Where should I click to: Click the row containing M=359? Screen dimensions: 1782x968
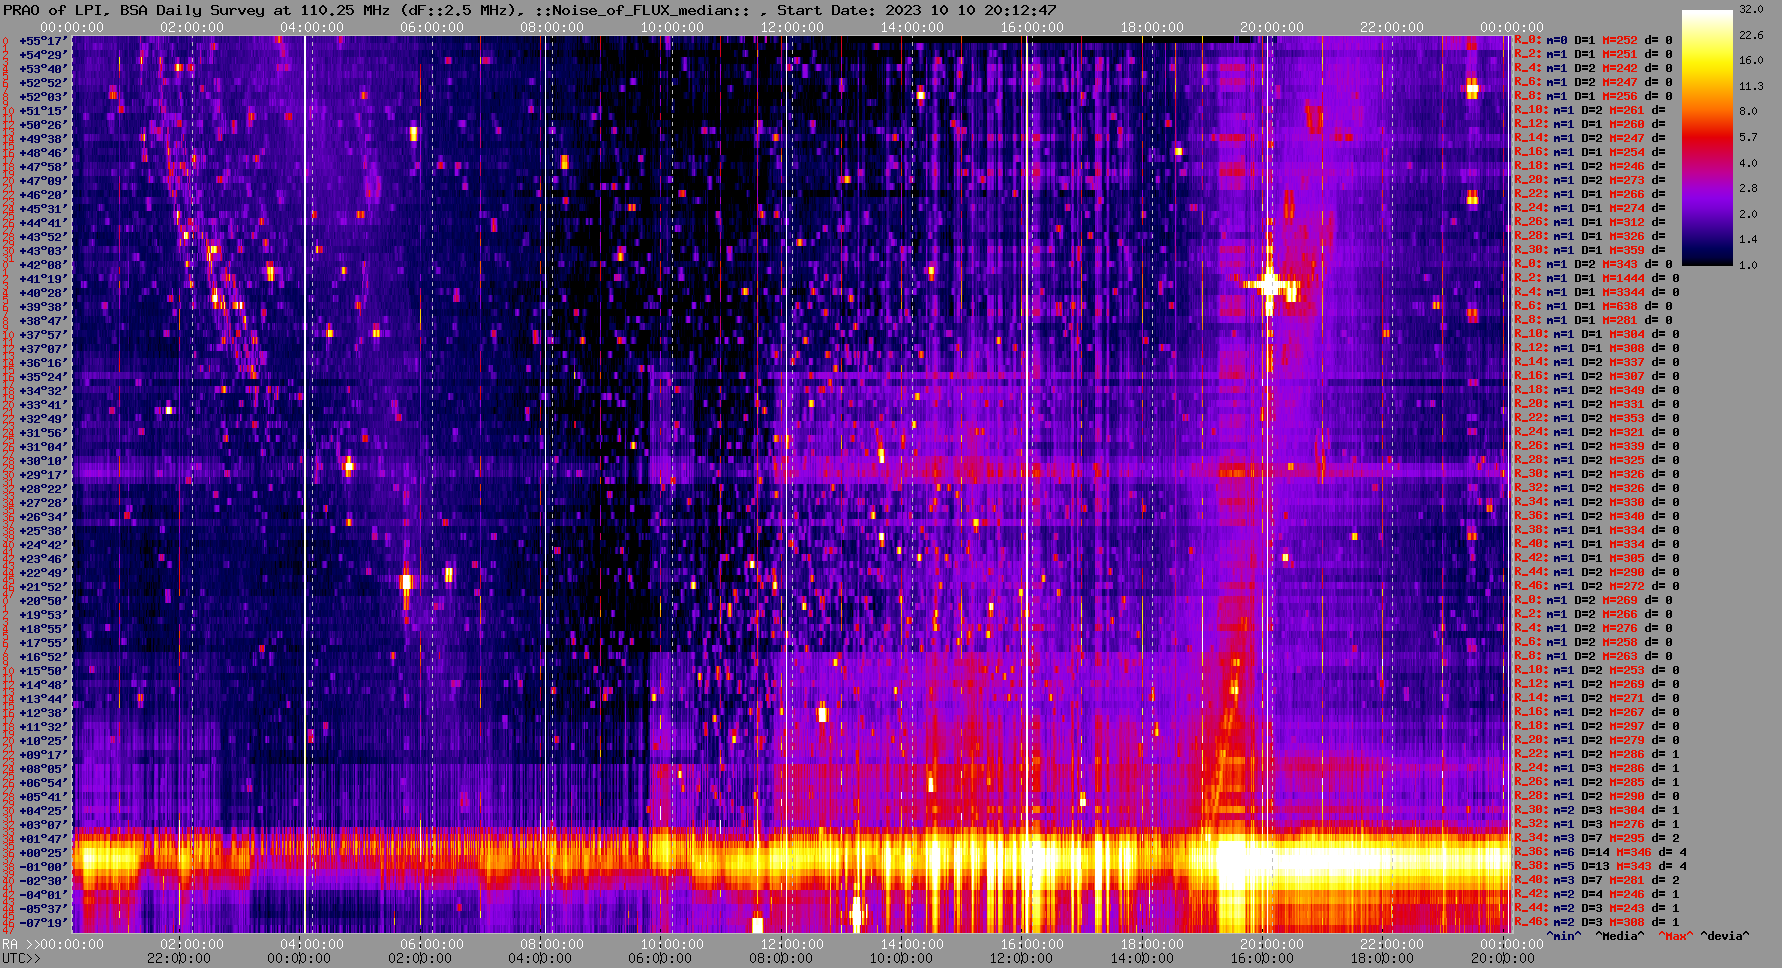point(1590,251)
